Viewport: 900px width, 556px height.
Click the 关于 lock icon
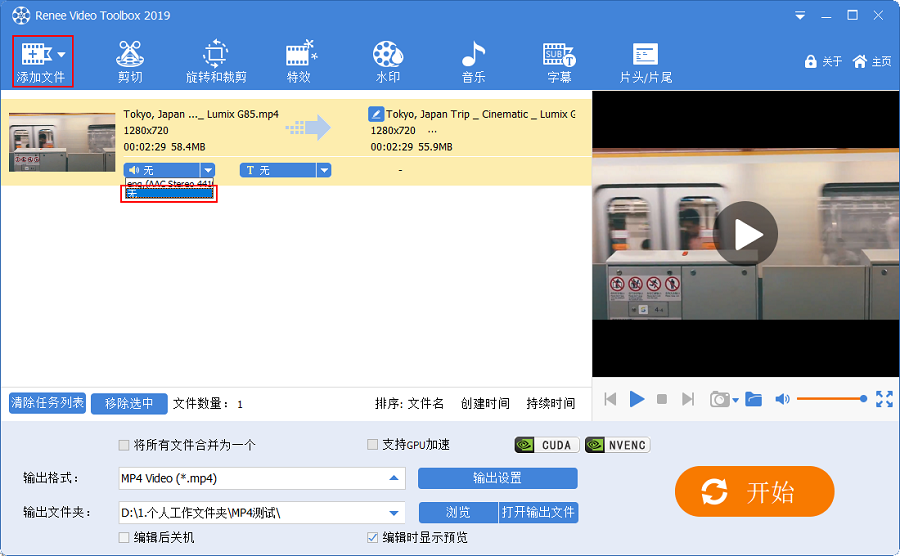click(x=810, y=61)
